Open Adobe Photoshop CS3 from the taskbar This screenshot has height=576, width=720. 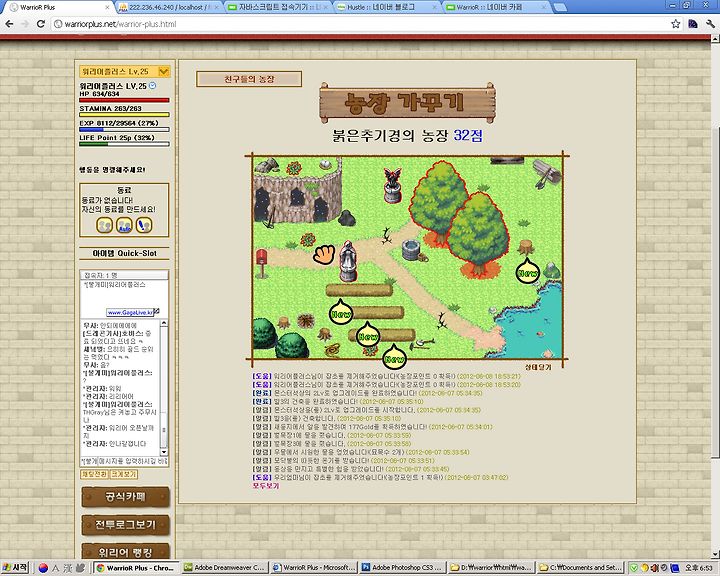point(402,568)
